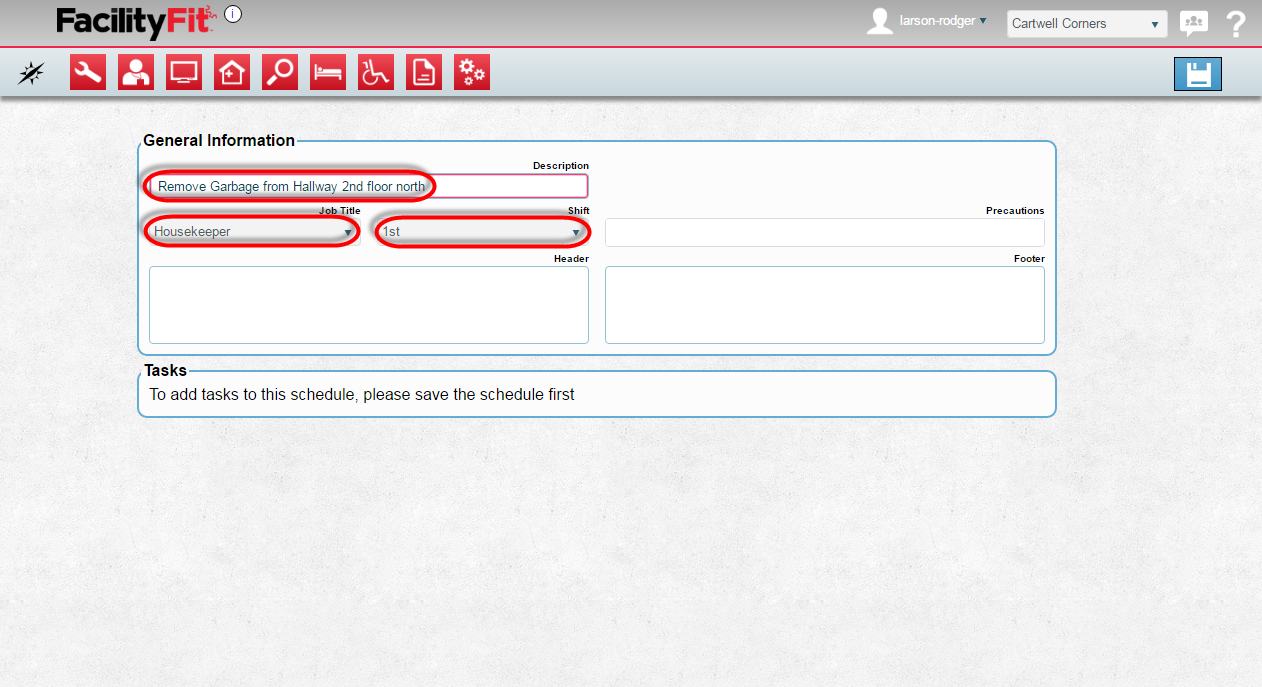Click the compass navigation icon

32,73
